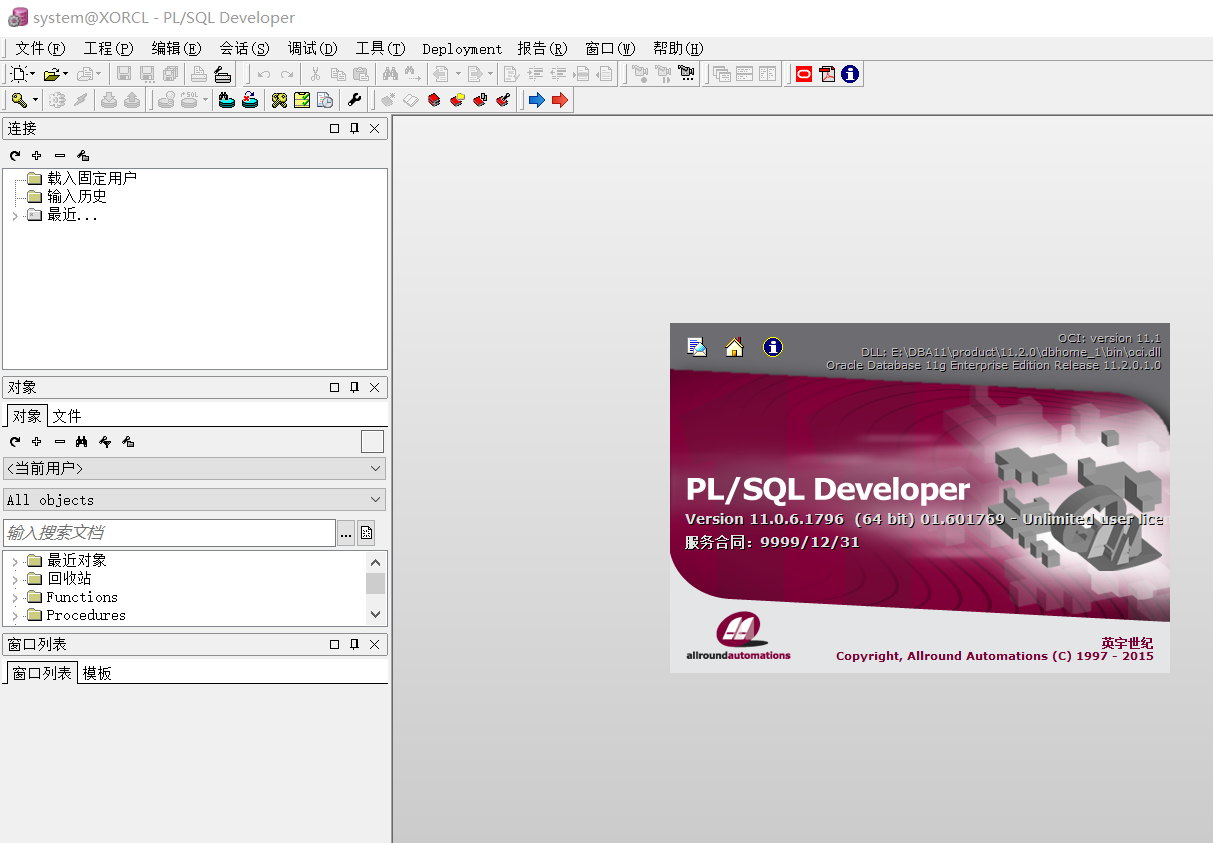The height and width of the screenshot is (843, 1213).
Task: Open the Deployment menu
Action: (x=462, y=49)
